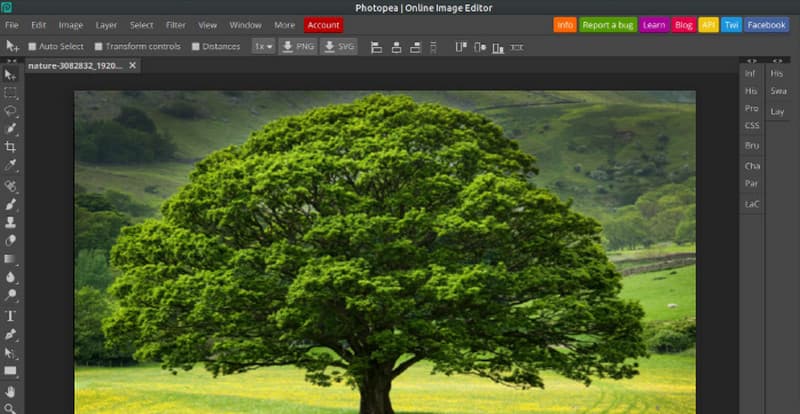Enable the Auto Select checkbox
This screenshot has width=800, height=414.
[33, 46]
